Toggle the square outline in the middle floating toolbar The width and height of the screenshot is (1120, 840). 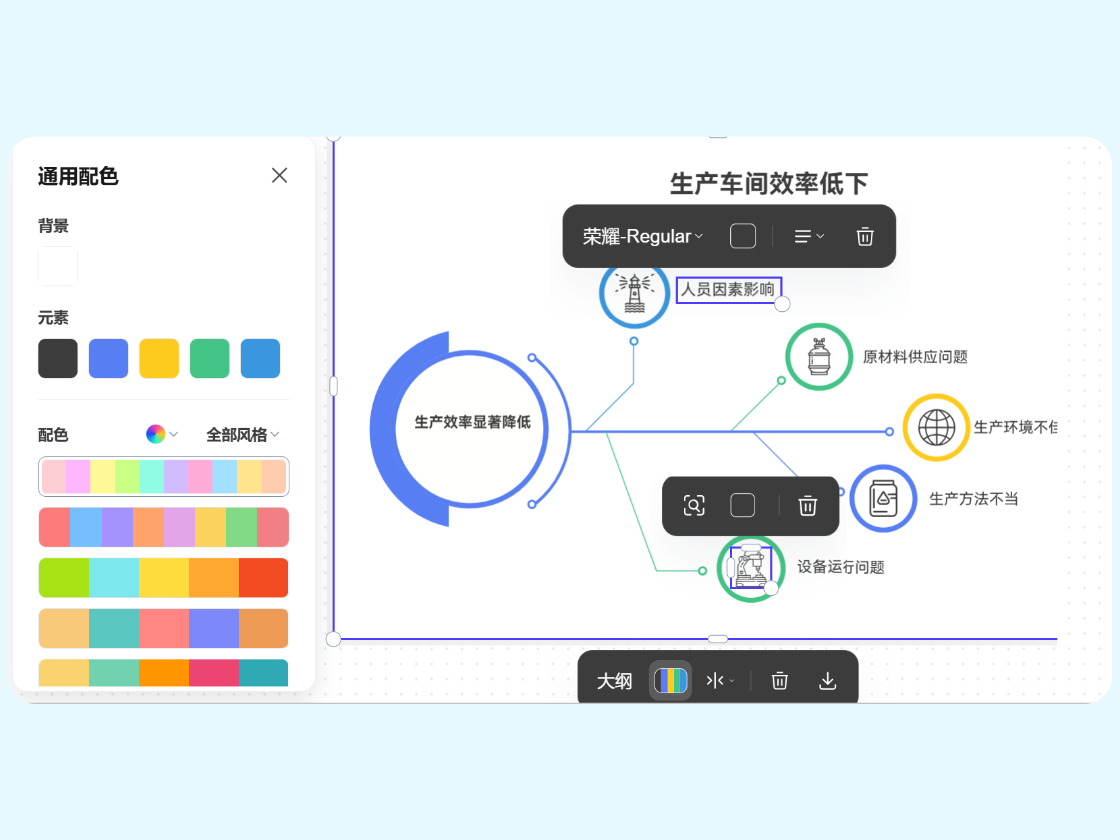click(x=743, y=505)
